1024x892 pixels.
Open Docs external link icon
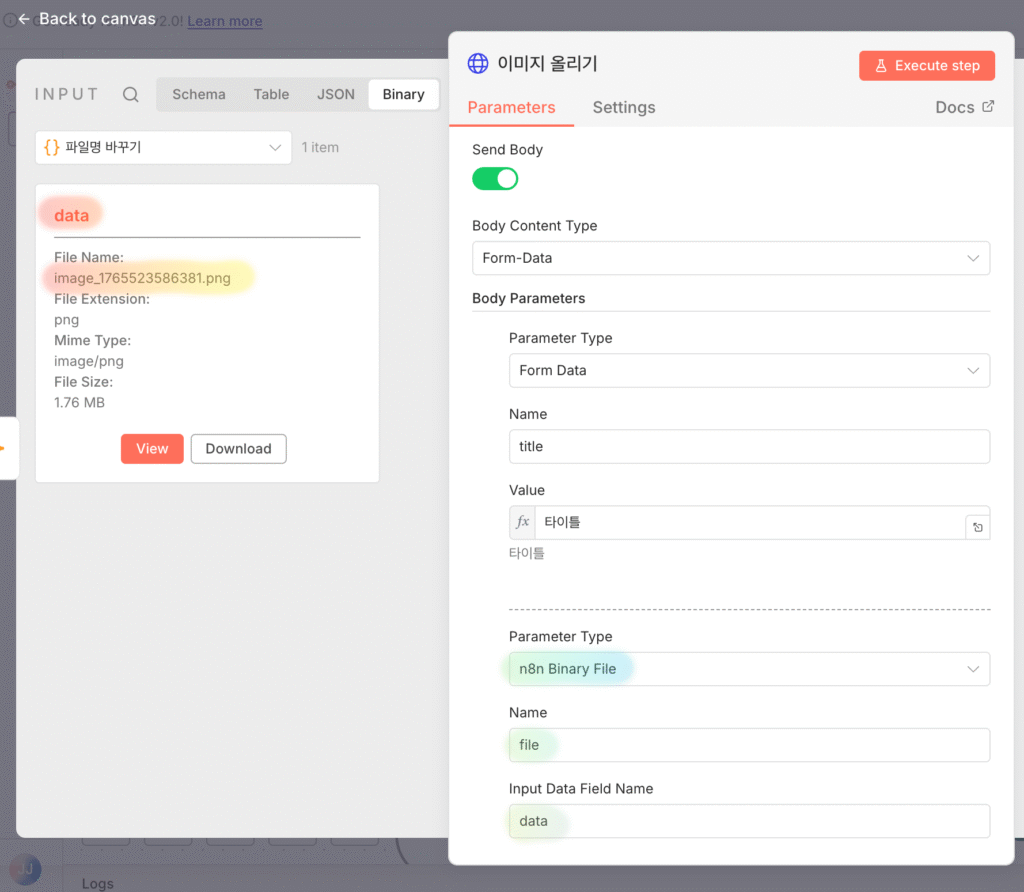(988, 107)
